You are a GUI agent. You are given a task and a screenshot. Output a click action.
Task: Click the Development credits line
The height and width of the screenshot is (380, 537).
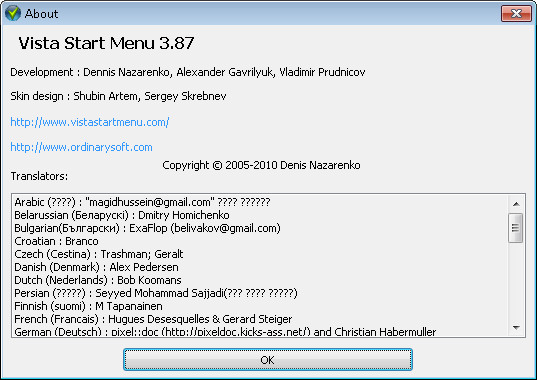[x=188, y=72]
